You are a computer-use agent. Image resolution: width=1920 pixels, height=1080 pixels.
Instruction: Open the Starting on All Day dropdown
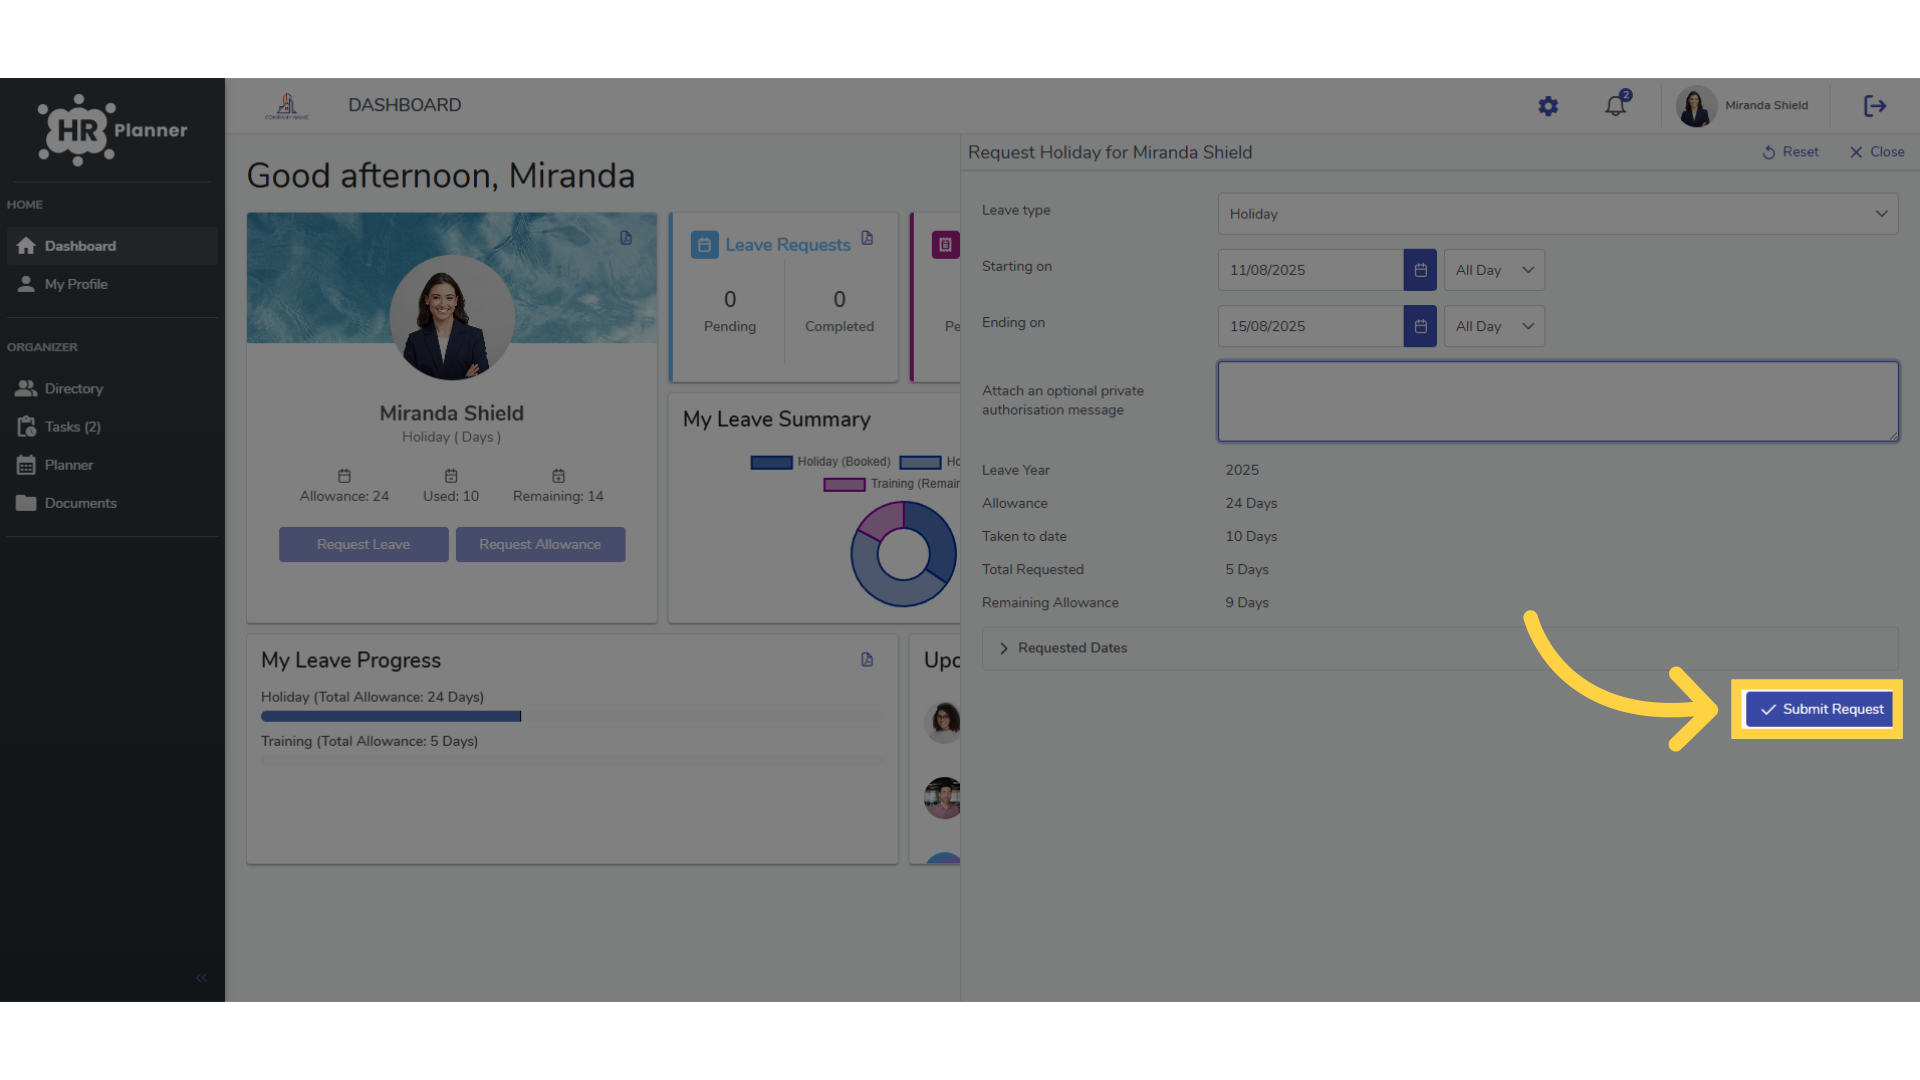coord(1494,270)
